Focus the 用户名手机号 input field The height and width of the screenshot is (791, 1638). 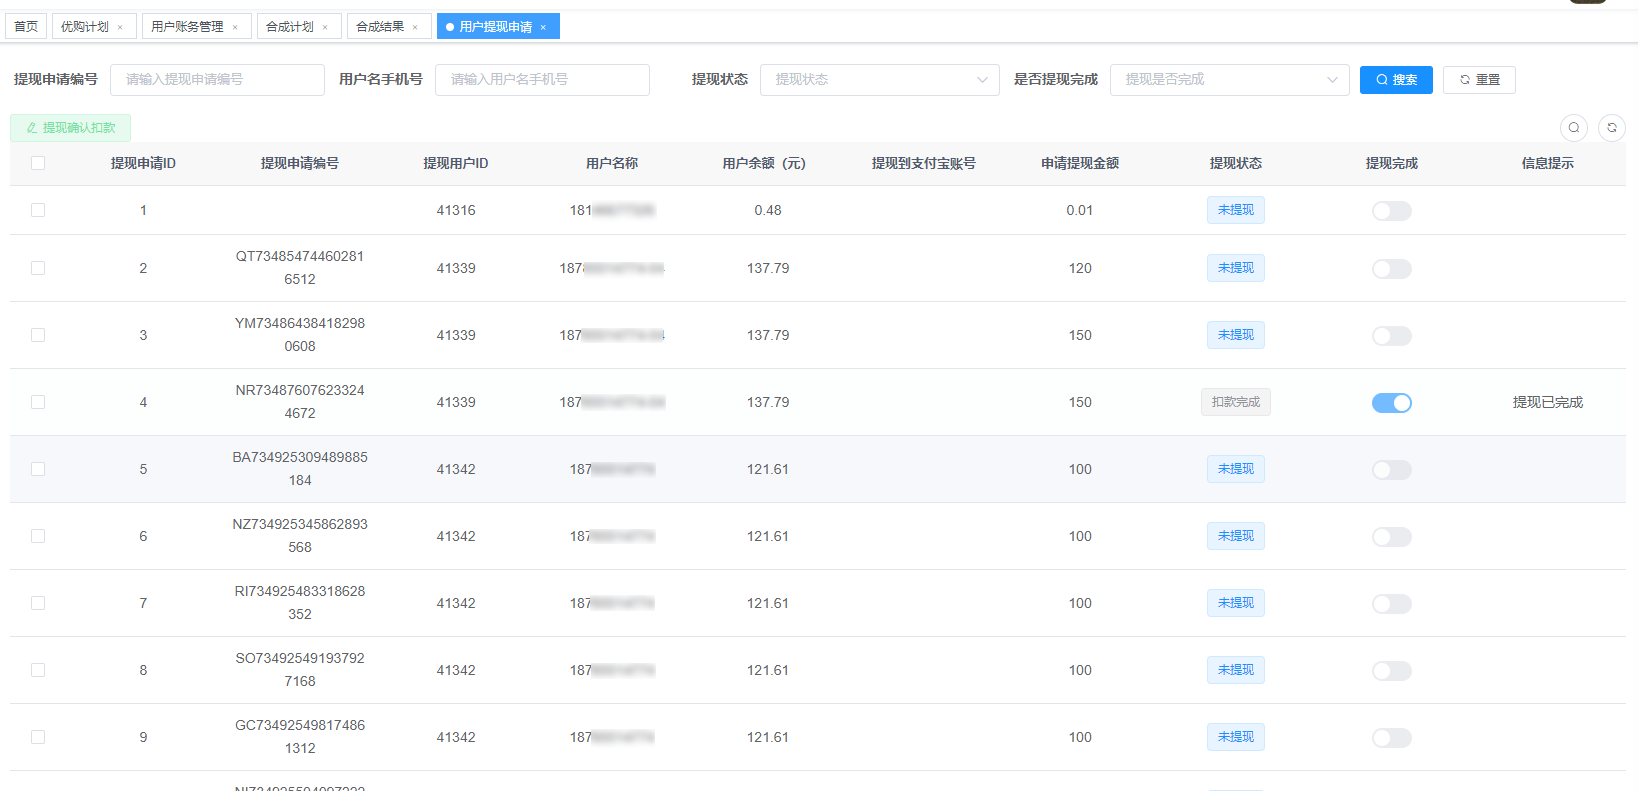coord(542,80)
